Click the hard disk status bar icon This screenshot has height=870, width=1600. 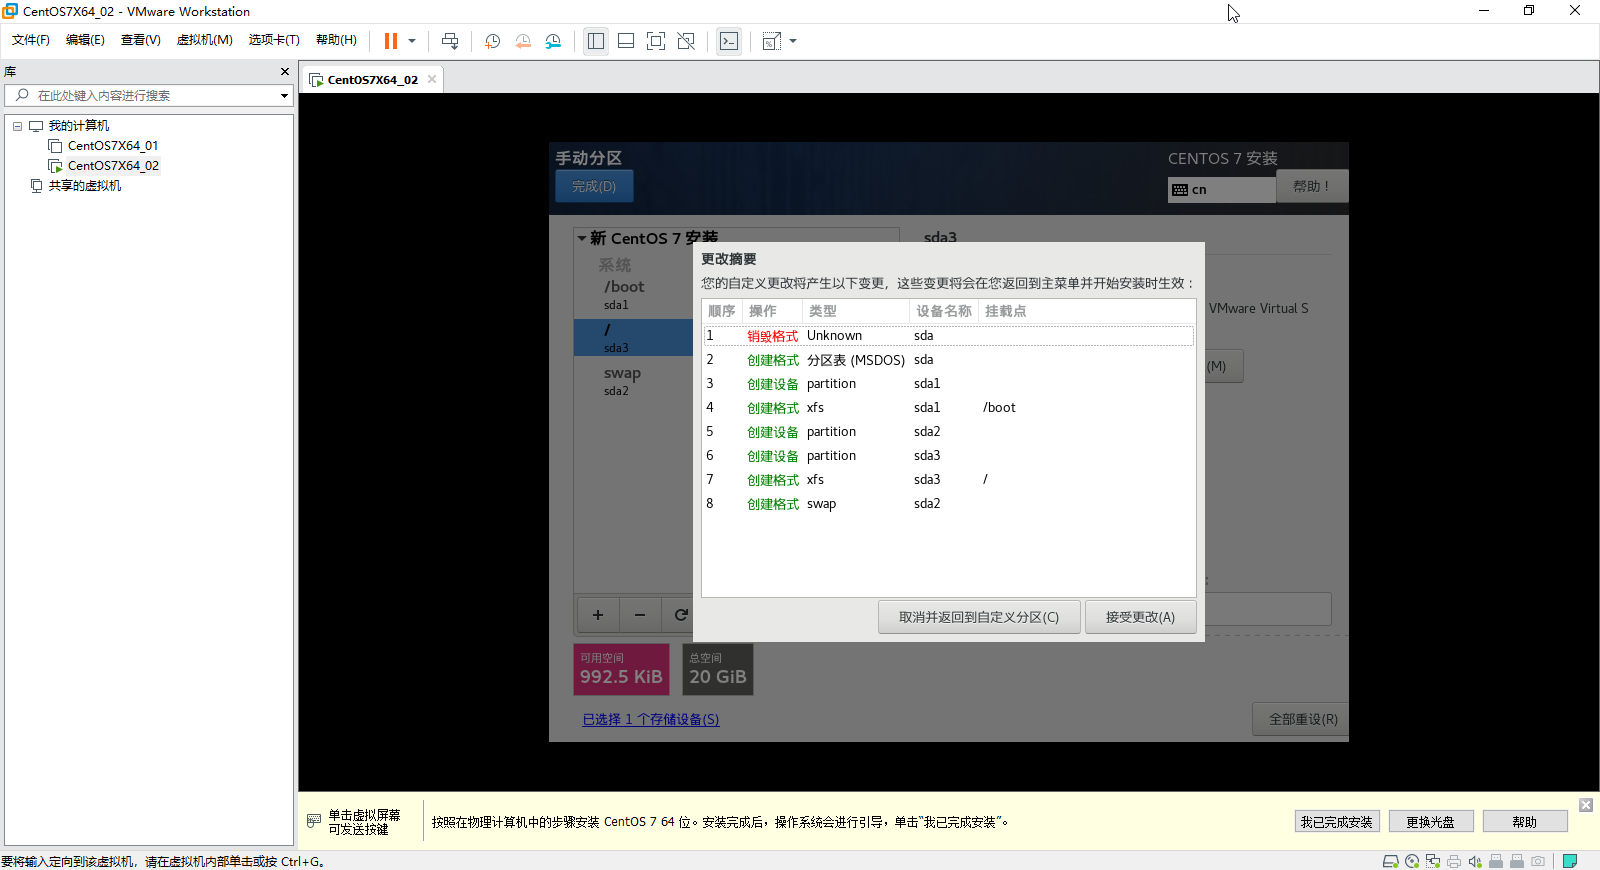point(1390,861)
